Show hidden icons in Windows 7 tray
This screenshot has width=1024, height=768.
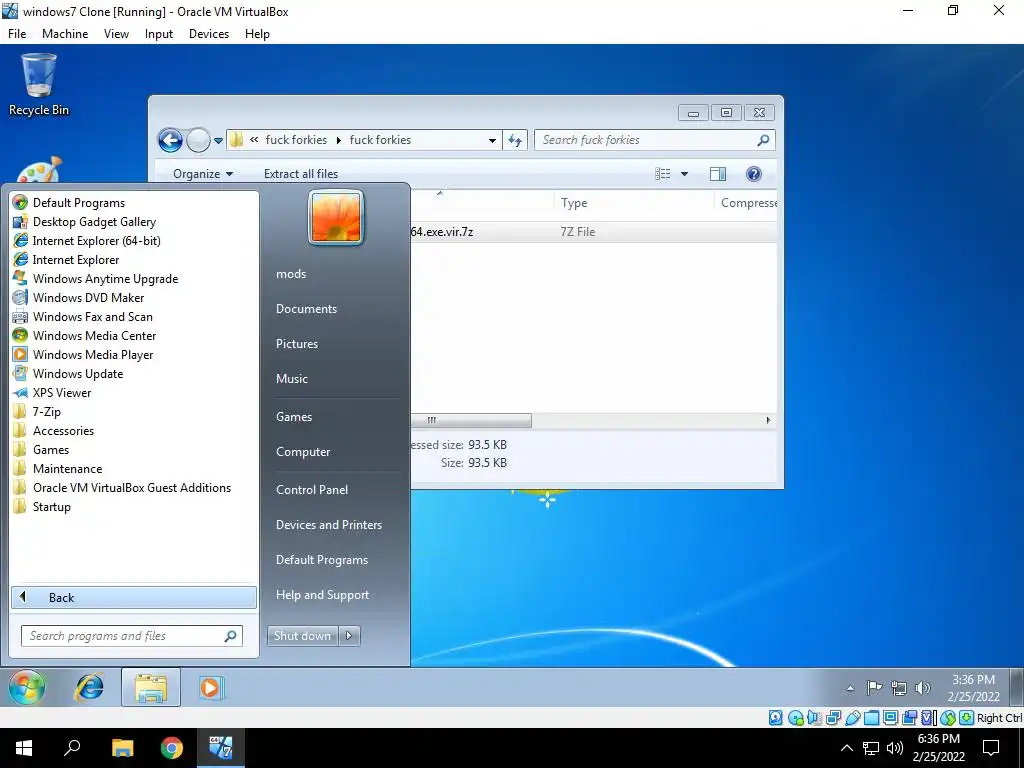click(850, 688)
